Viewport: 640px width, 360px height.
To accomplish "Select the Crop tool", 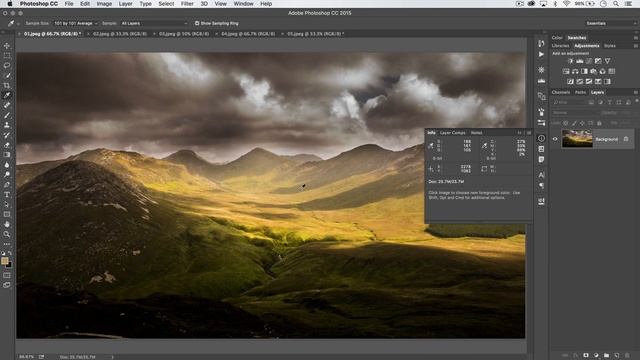I will 7,85.
